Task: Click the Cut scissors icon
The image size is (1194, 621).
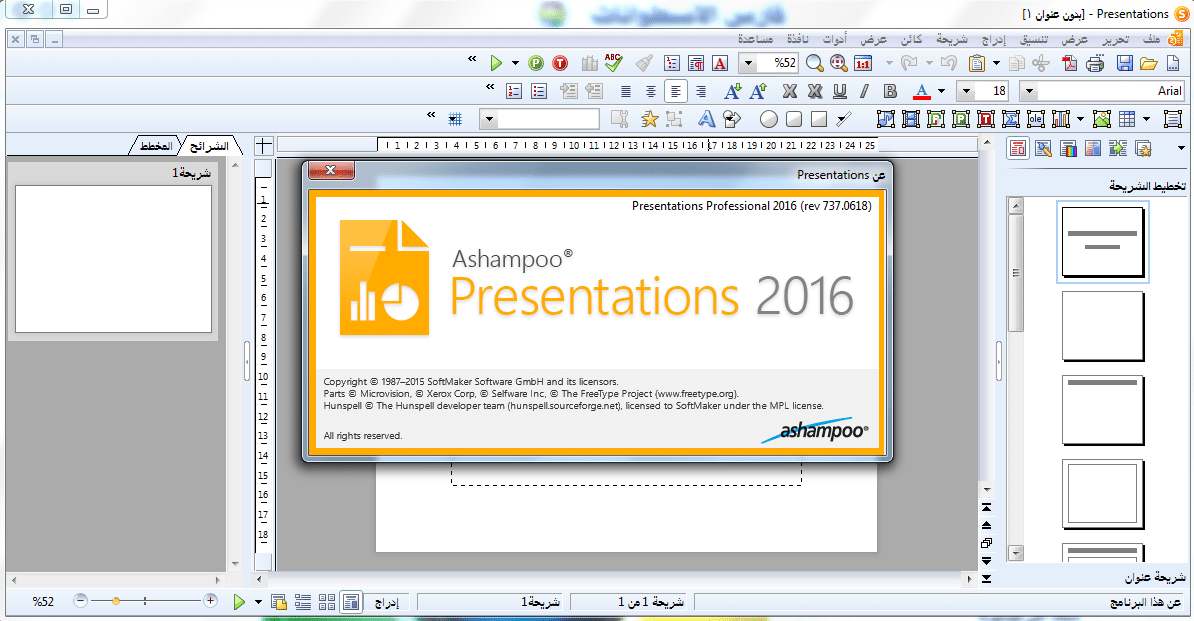Action: [1041, 63]
